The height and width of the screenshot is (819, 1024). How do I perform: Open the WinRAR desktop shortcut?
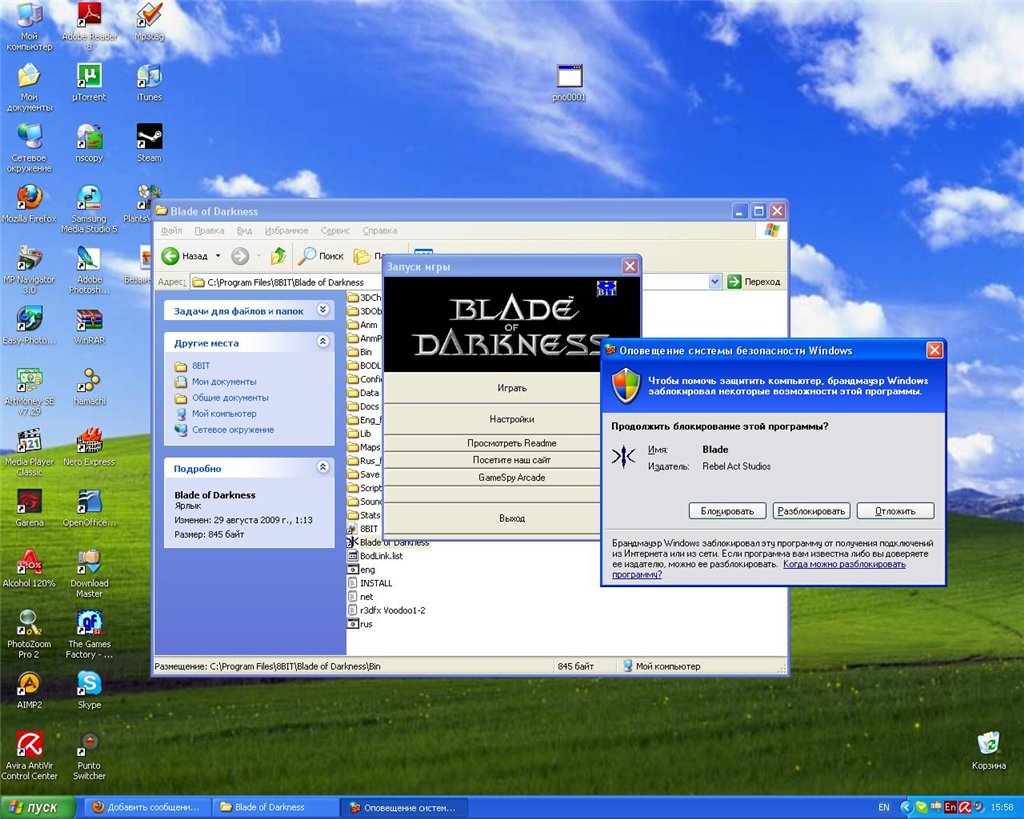click(x=89, y=320)
